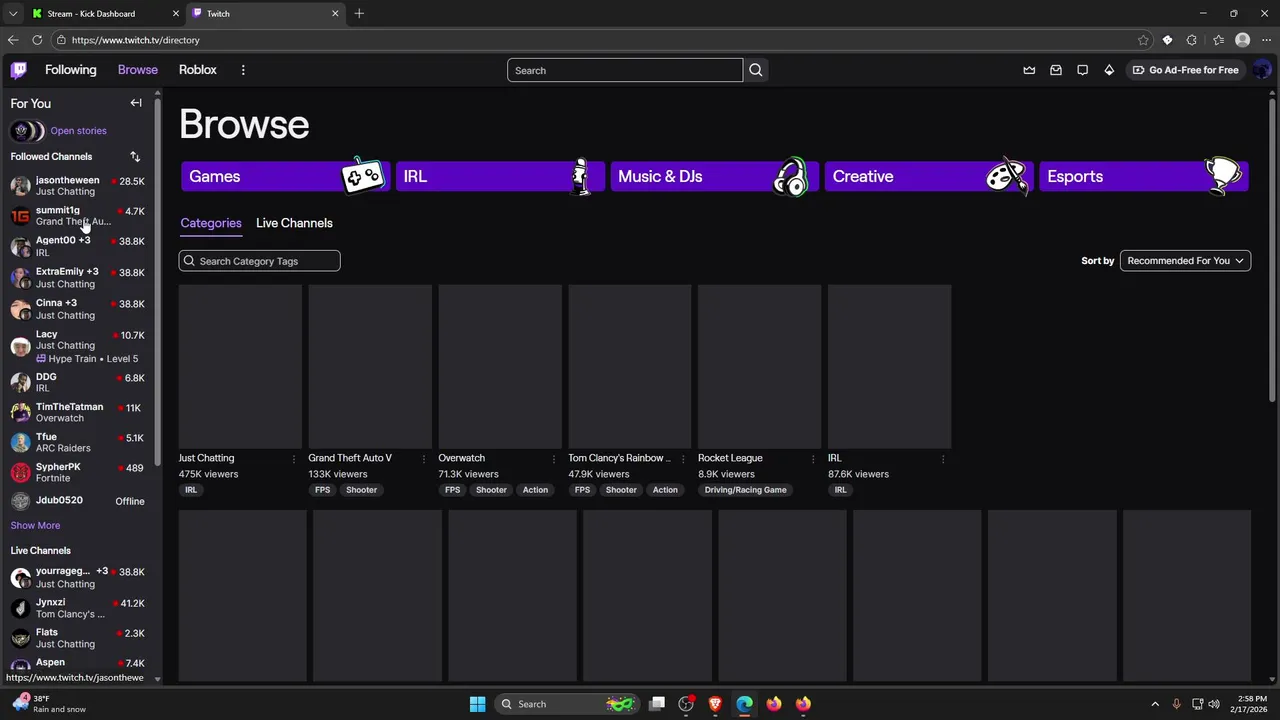Click the Get Bits diamond icon

pyautogui.click(x=1109, y=70)
